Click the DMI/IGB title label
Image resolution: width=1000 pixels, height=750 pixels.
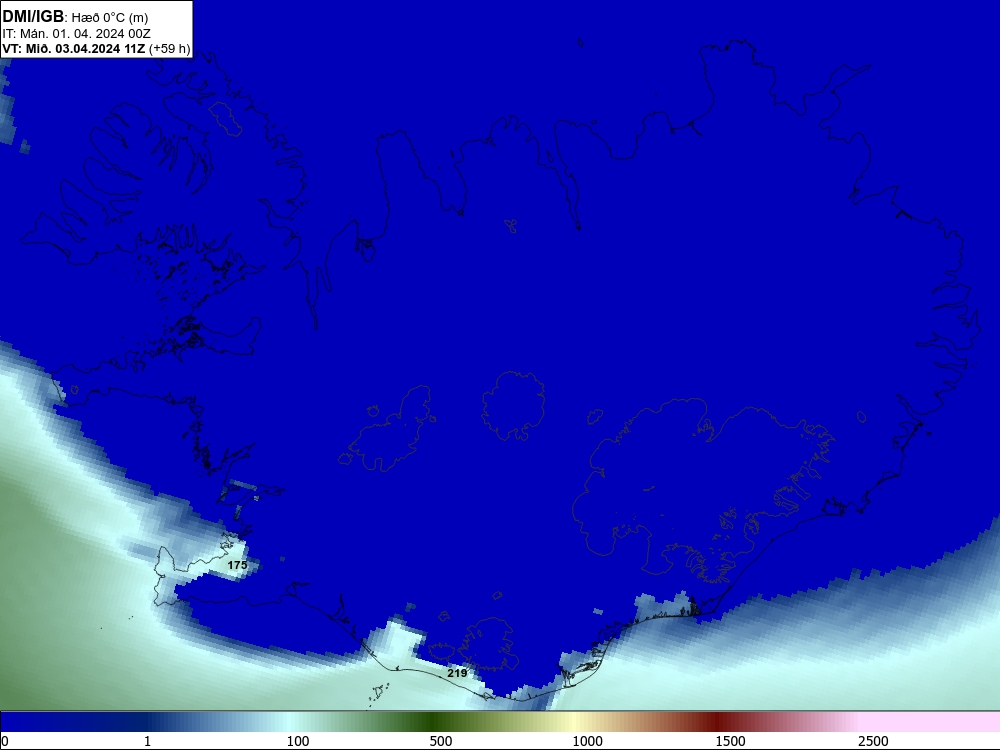click(33, 17)
